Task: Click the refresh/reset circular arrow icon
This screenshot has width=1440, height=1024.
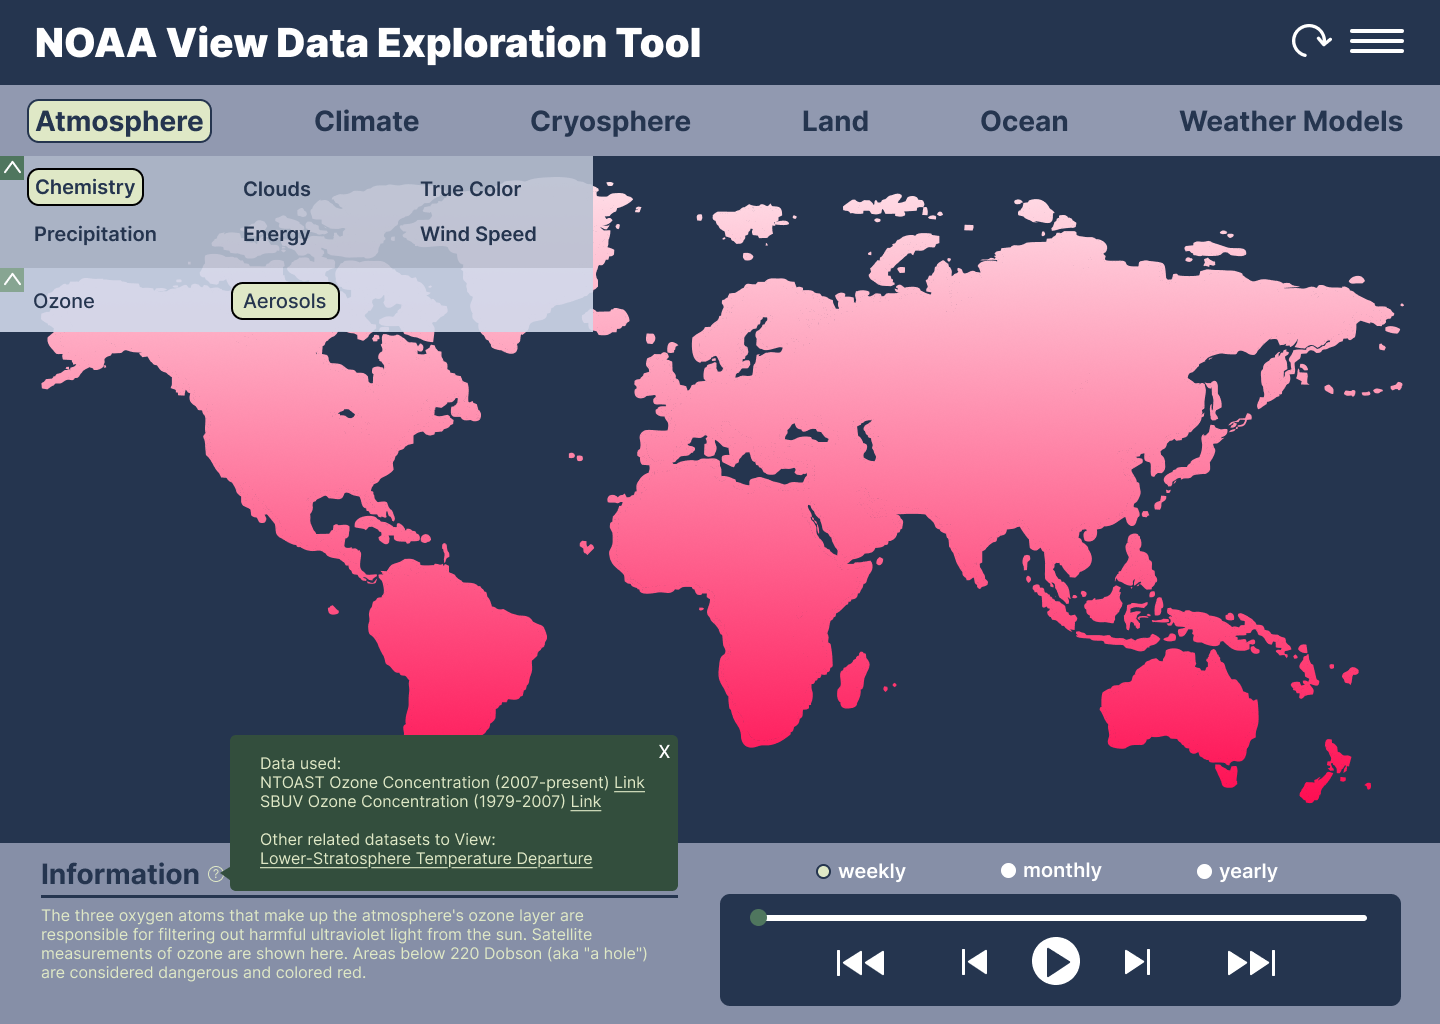Action: [x=1311, y=41]
